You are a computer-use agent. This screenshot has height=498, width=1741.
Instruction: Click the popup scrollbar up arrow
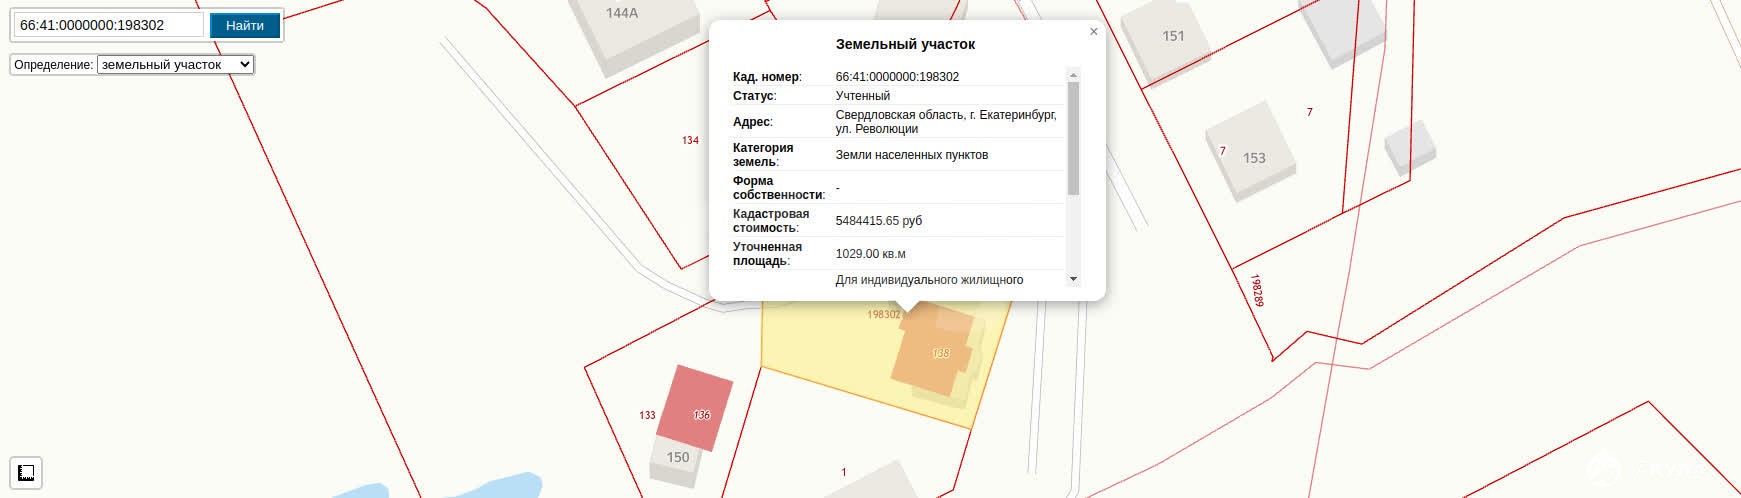click(1073, 75)
